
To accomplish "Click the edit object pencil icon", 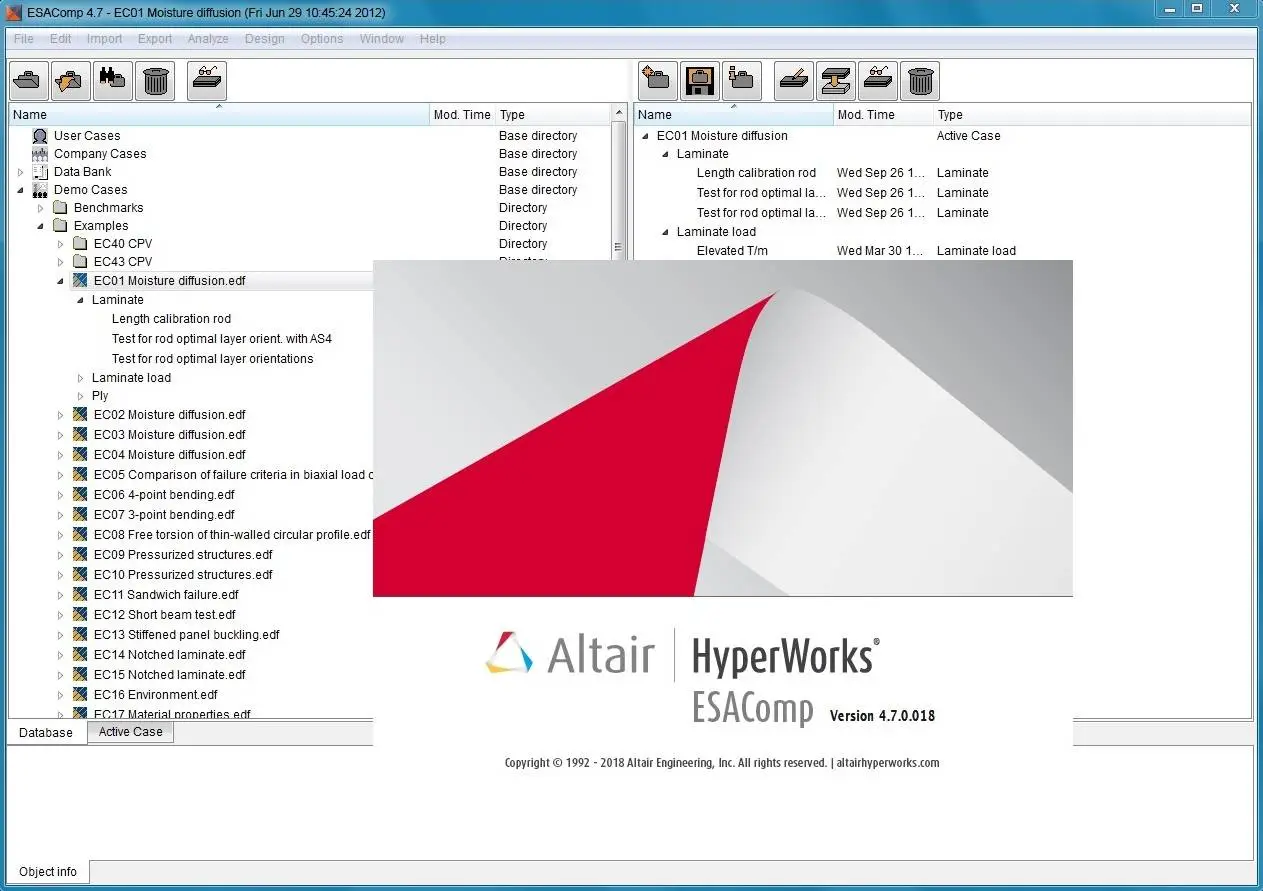I will 794,81.
